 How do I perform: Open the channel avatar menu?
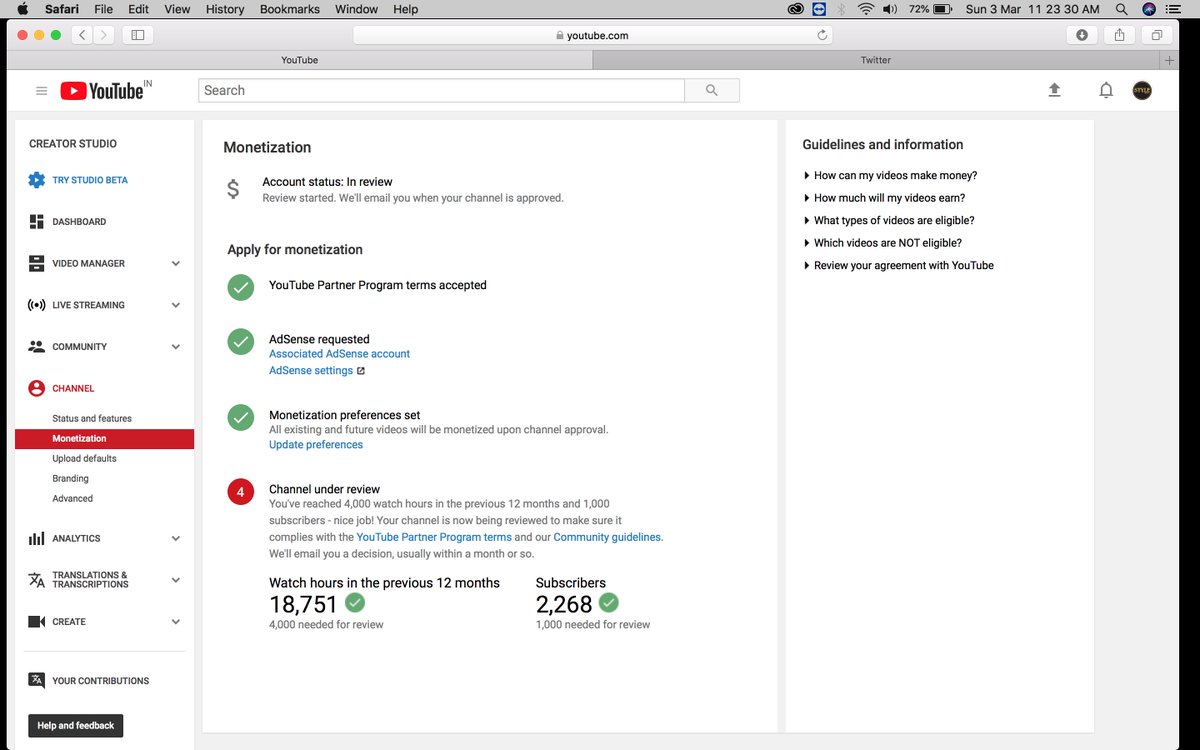pyautogui.click(x=1142, y=90)
